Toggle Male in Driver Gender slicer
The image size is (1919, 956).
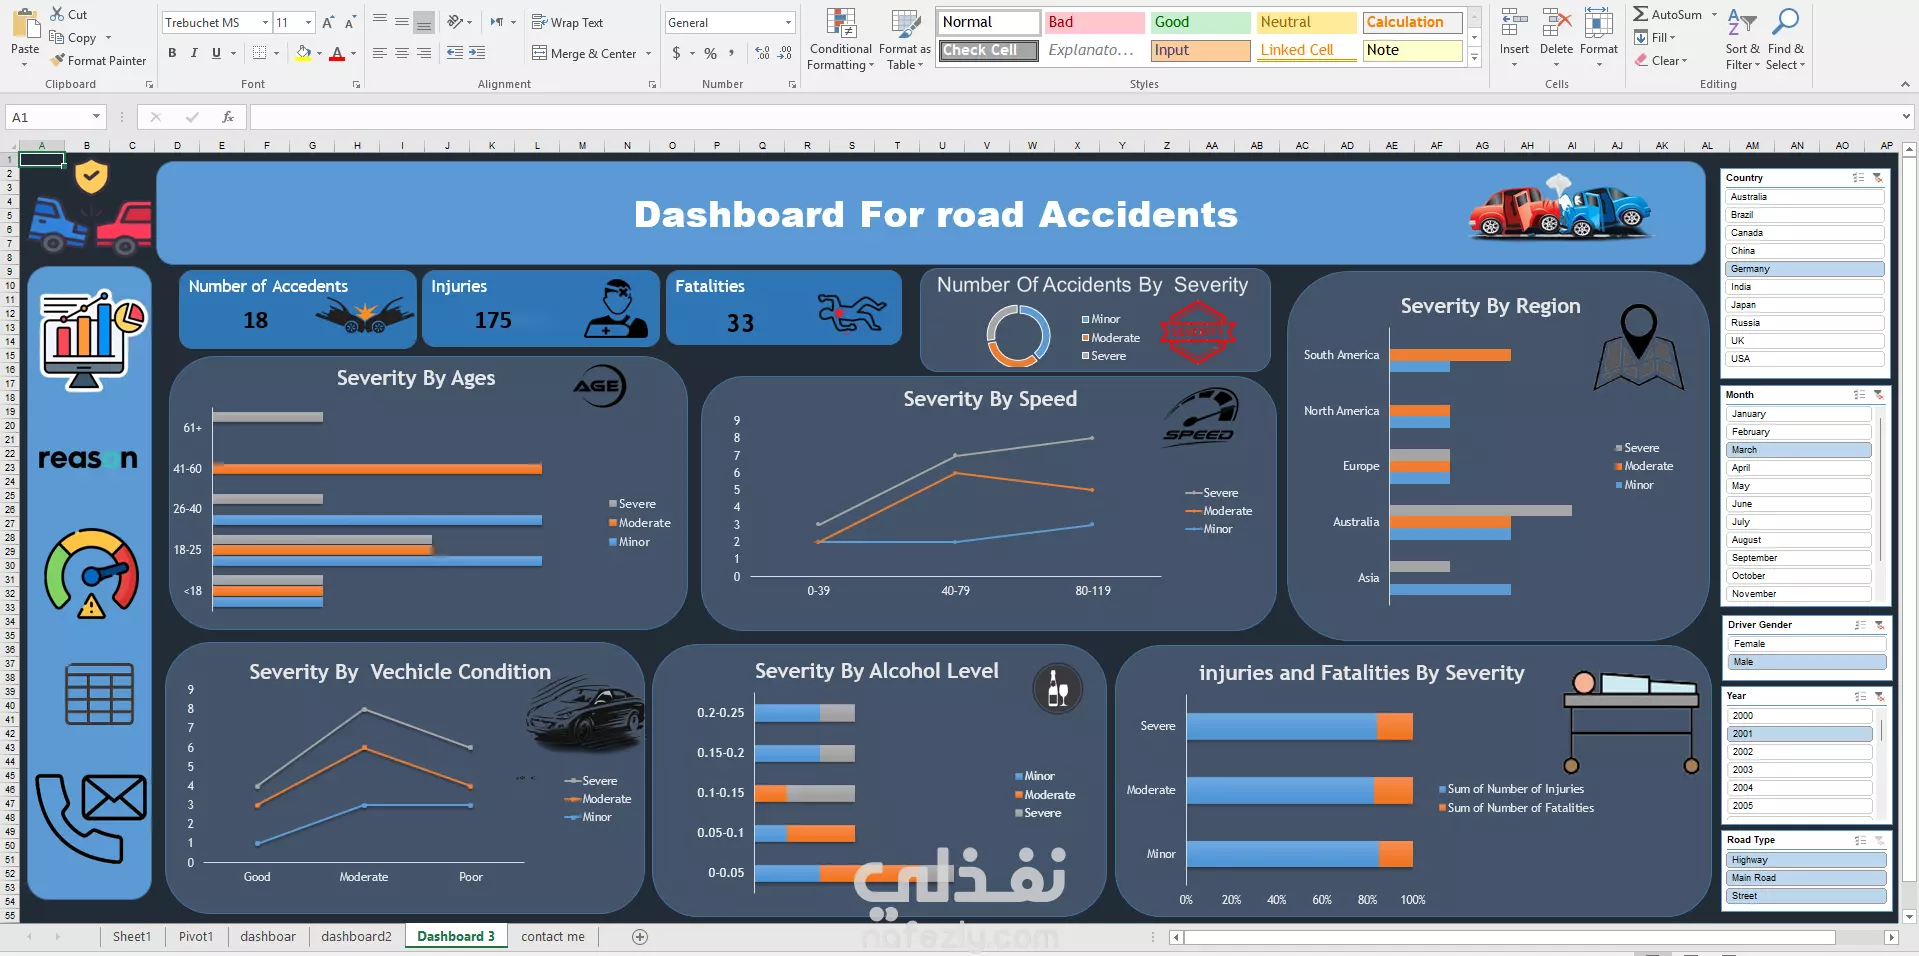1807,662
